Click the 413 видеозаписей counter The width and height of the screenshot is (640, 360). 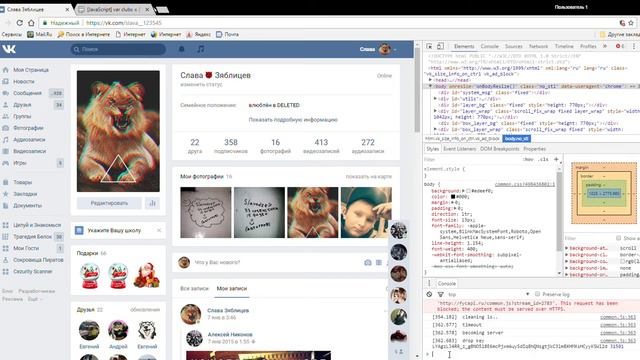(321, 146)
